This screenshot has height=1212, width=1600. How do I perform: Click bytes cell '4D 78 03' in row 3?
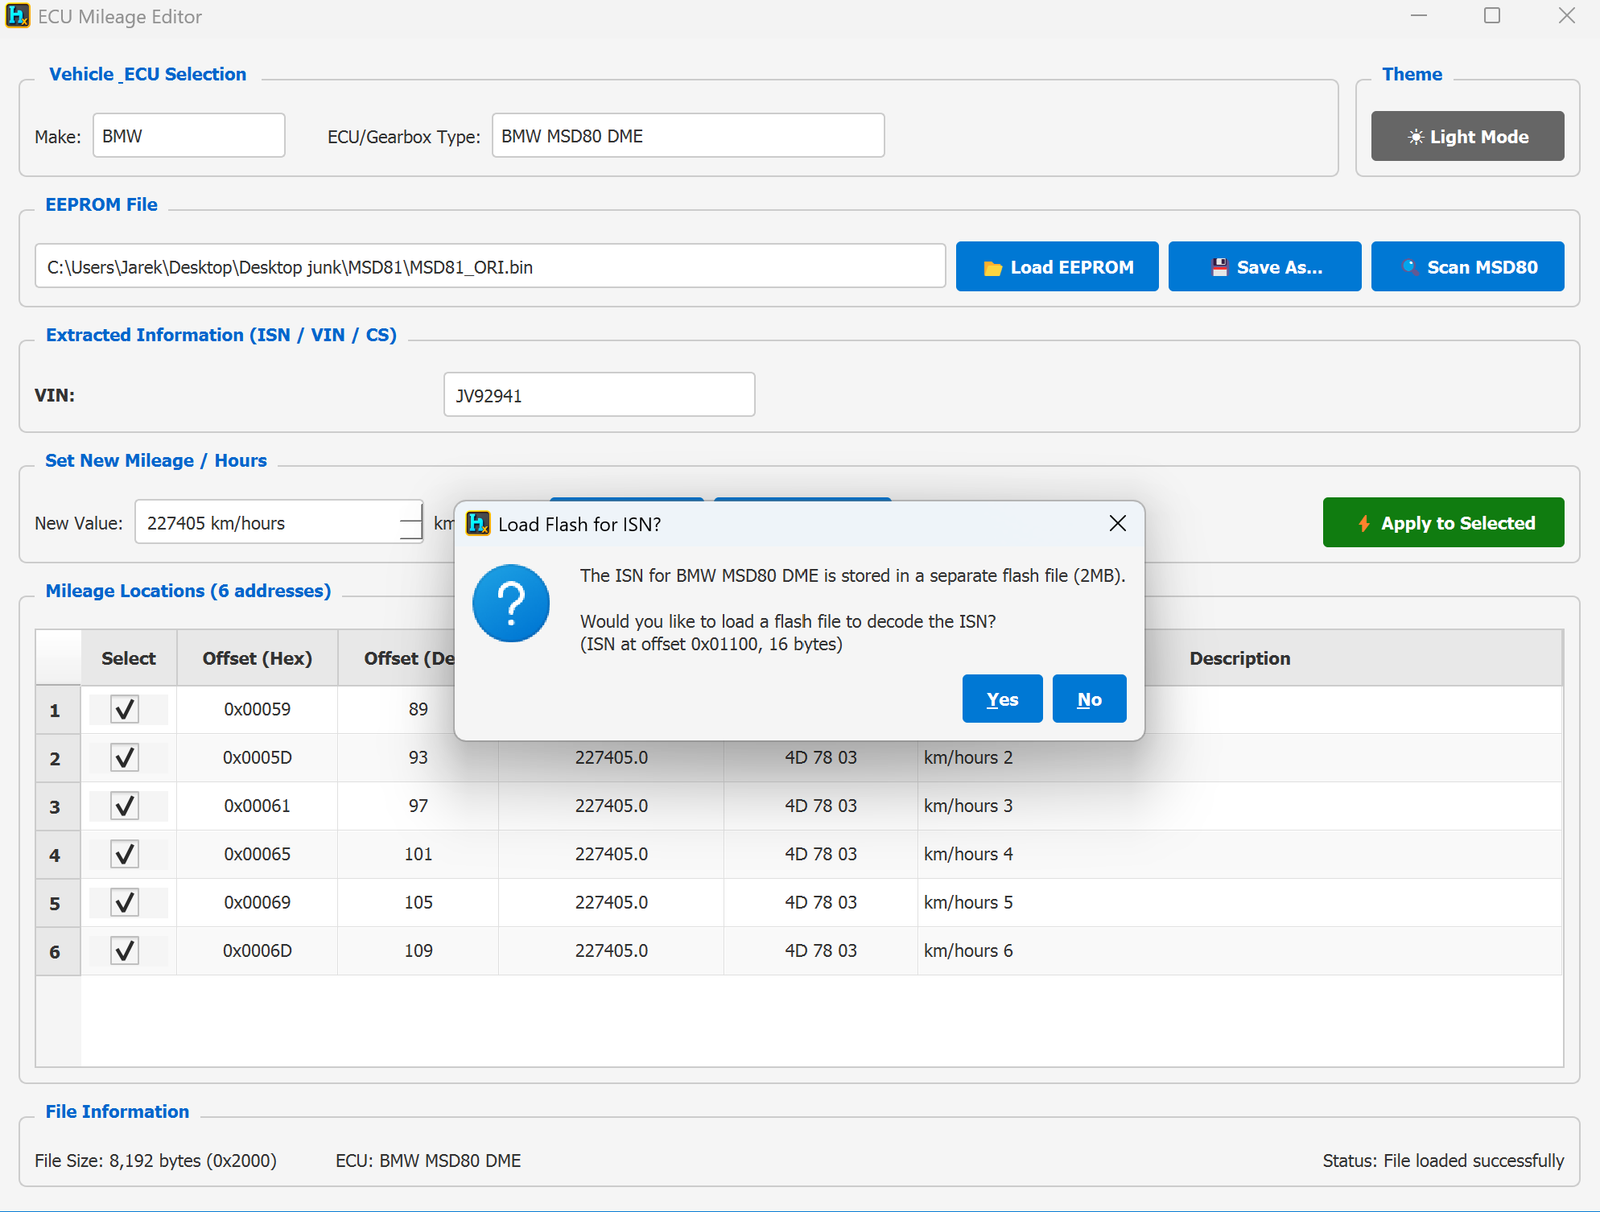tap(821, 805)
